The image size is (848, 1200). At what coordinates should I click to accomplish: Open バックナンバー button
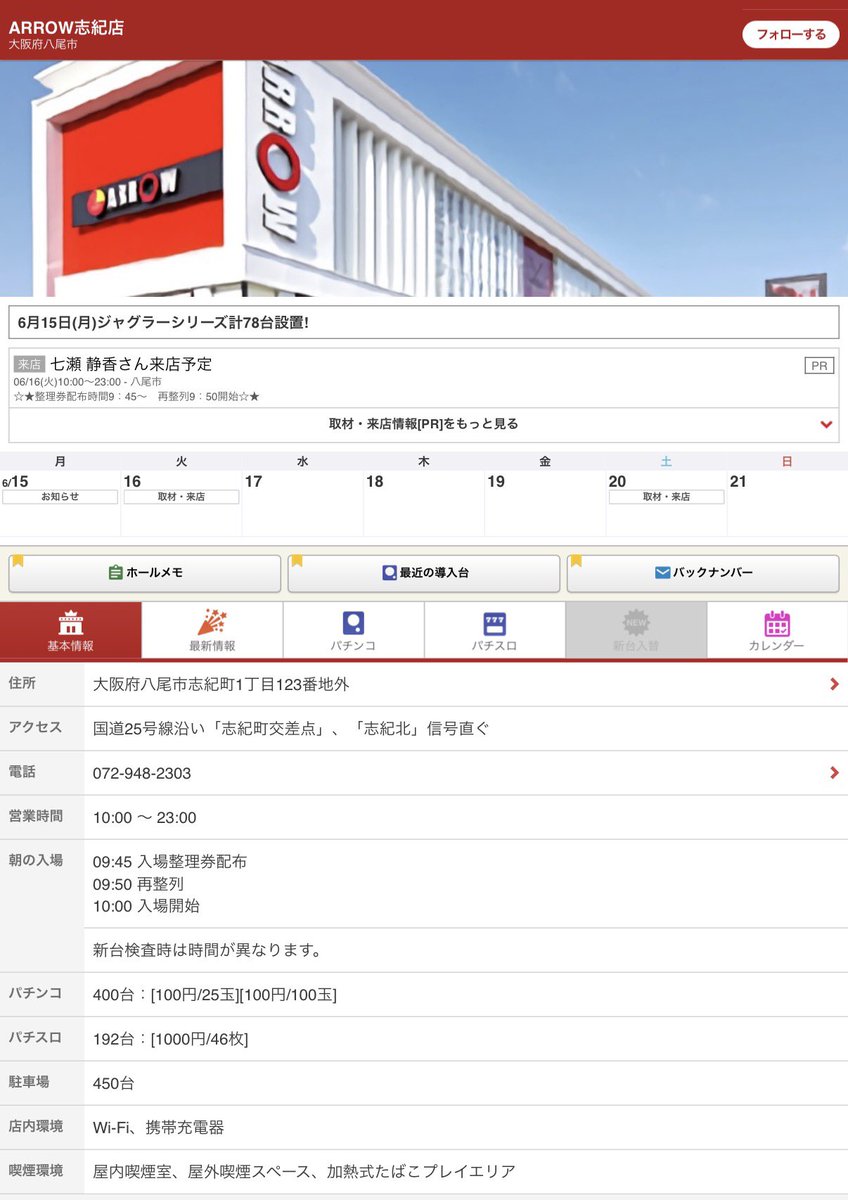pos(703,573)
